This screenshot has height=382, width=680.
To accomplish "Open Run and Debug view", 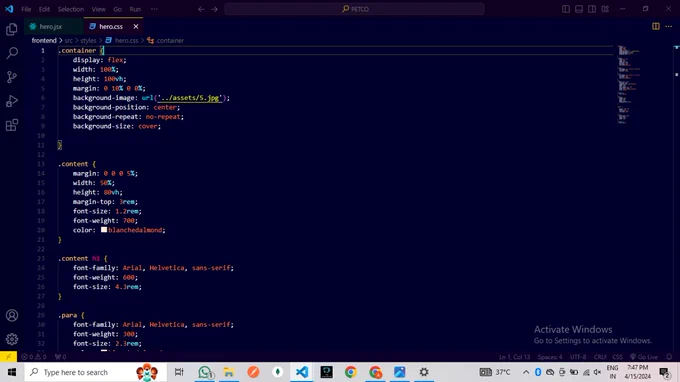I will pyautogui.click(x=12, y=101).
